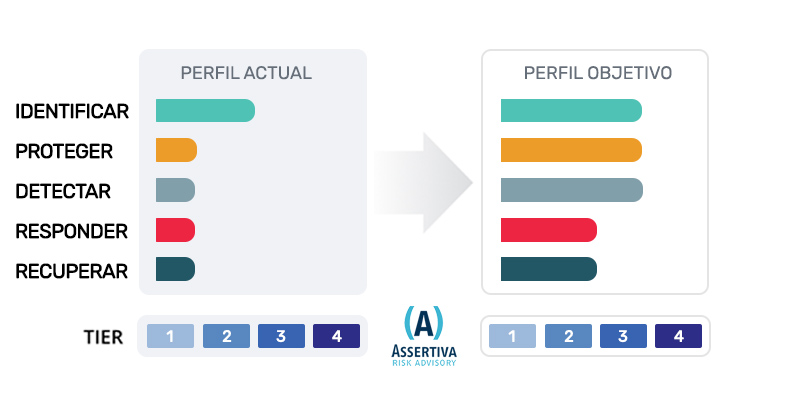Select Tier 1 under Perfil Objetivo

(x=512, y=336)
